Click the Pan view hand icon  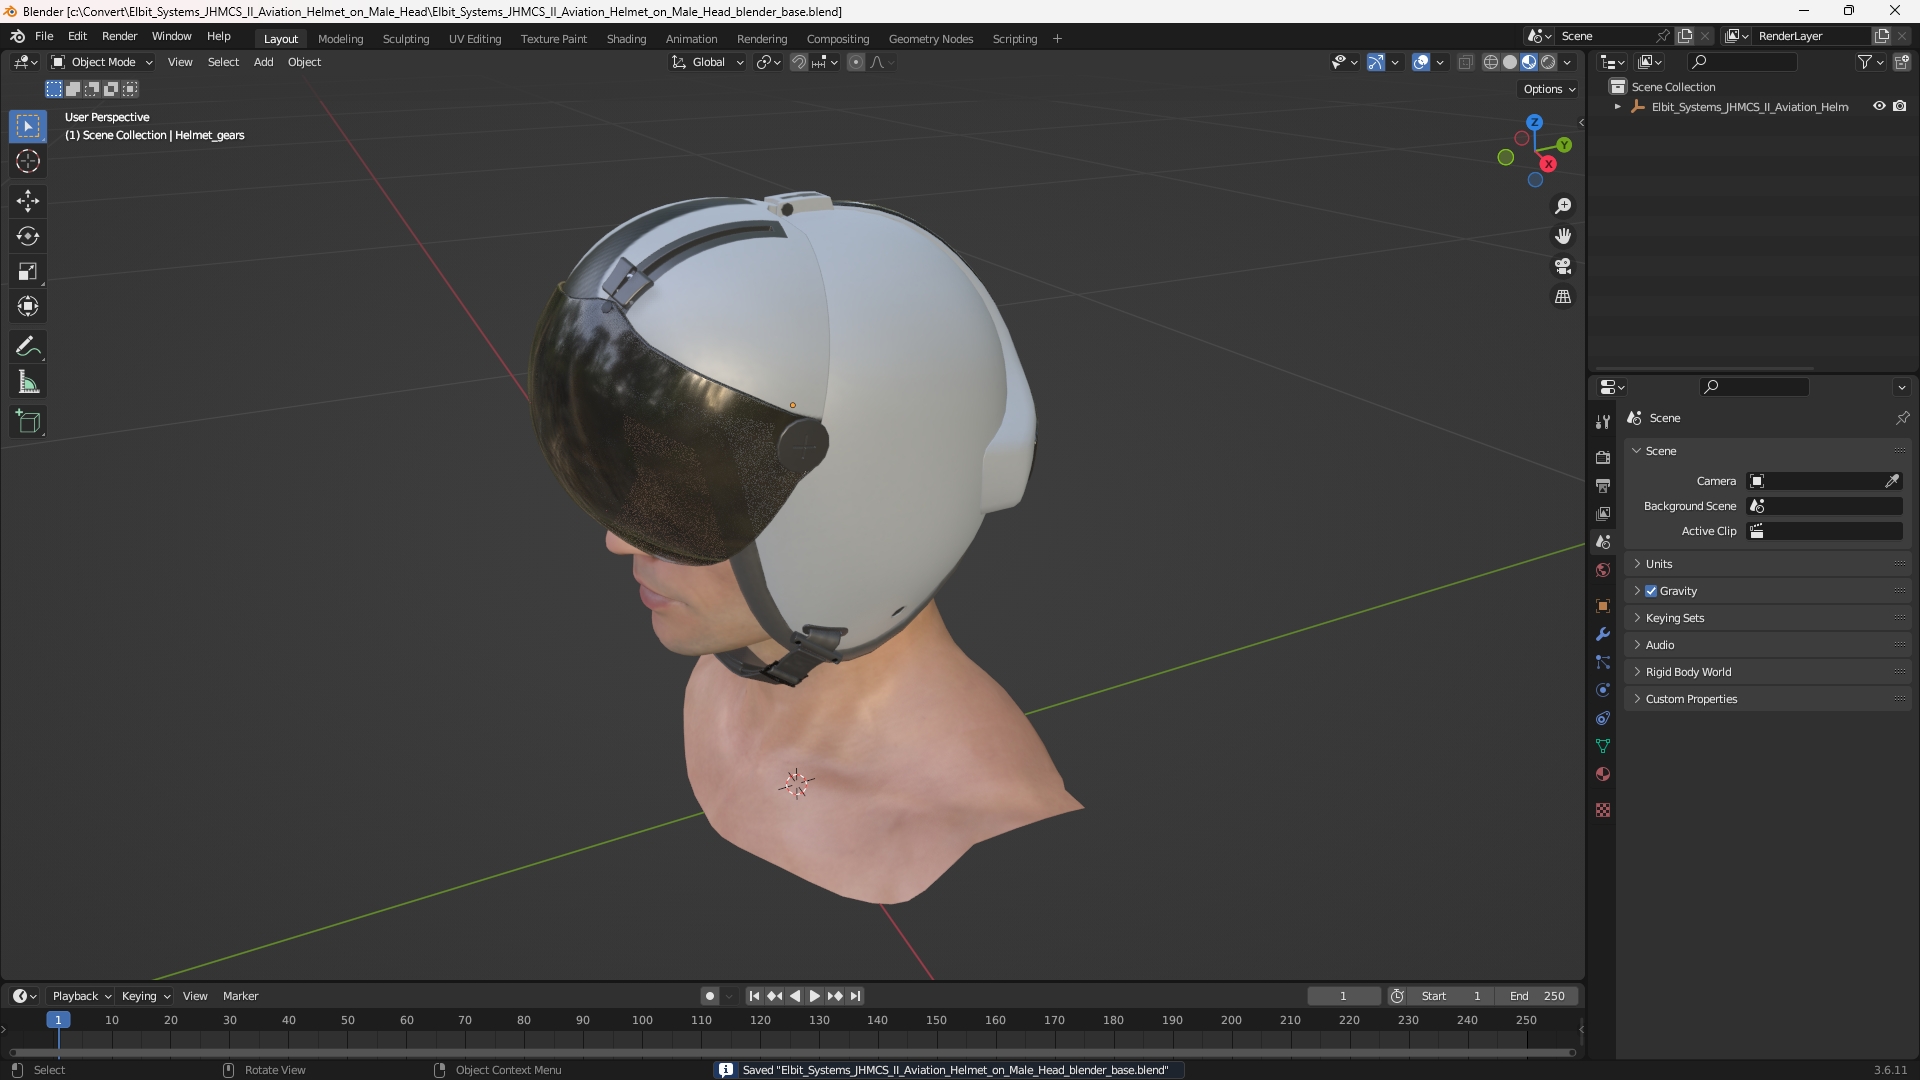(1563, 236)
